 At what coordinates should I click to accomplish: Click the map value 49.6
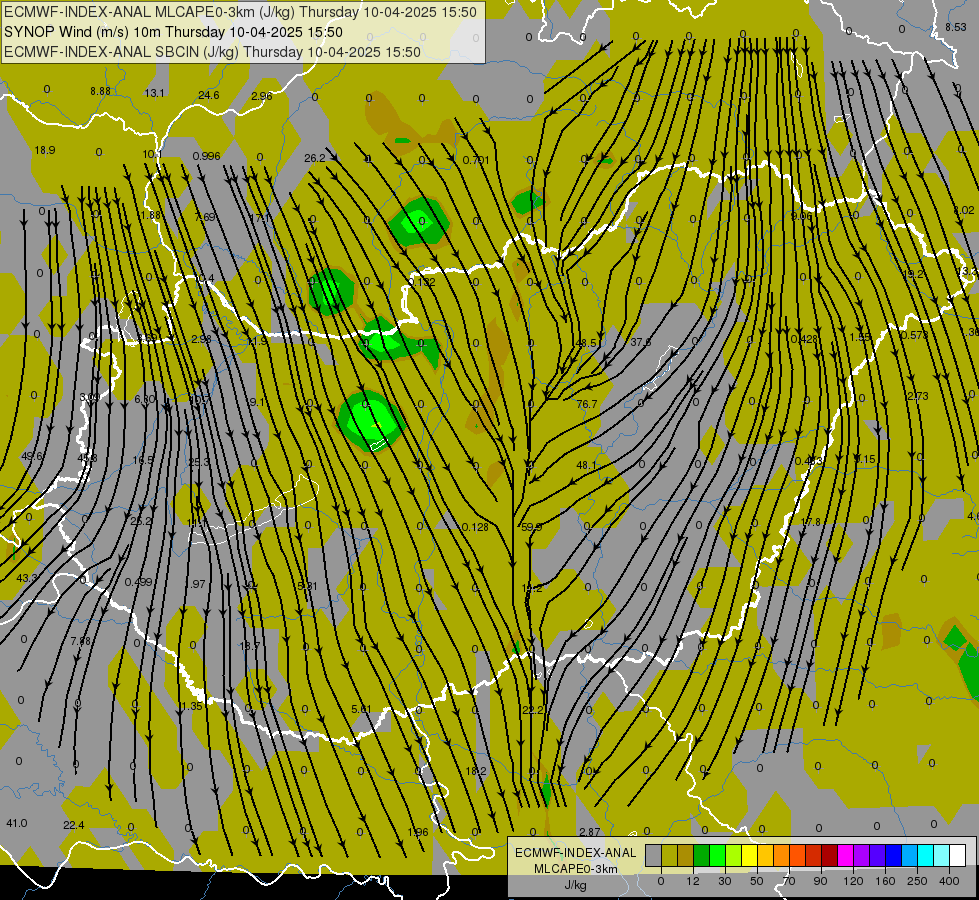32,457
